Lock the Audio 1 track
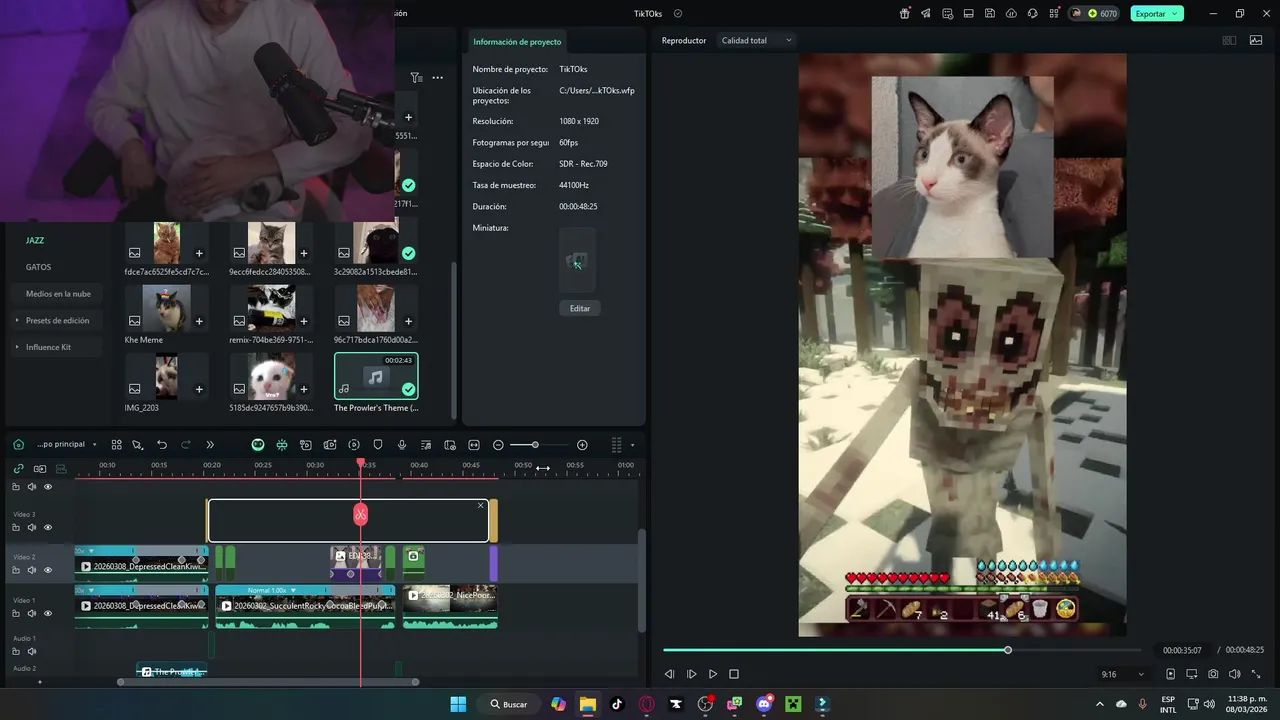The height and width of the screenshot is (720, 1280). (x=15, y=651)
